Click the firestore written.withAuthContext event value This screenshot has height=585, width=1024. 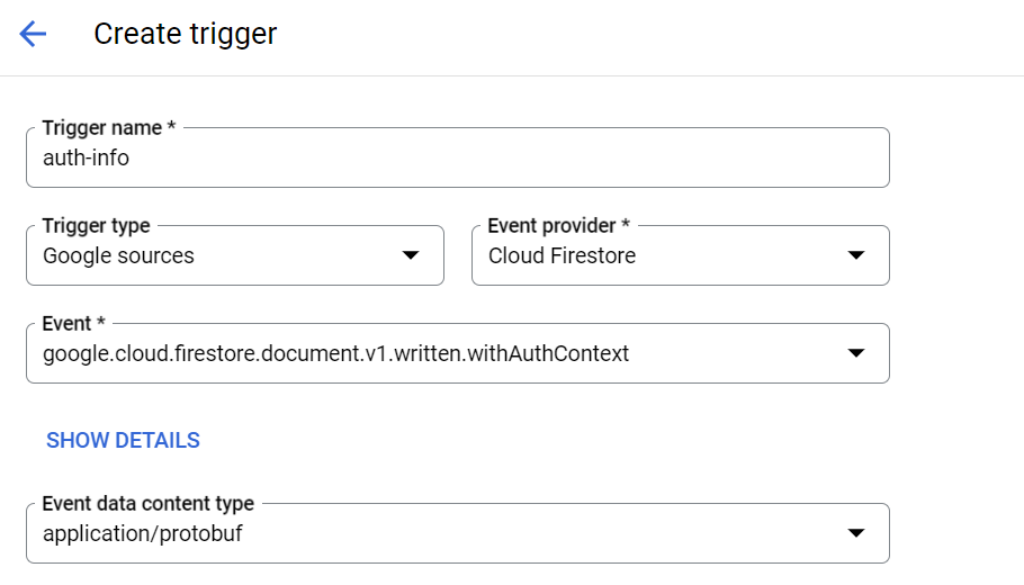tap(336, 354)
